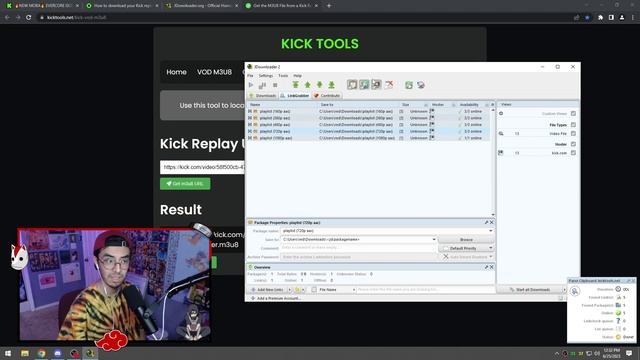Expand the playlist (480p aac) package row
The image size is (640, 360).
tap(250, 124)
